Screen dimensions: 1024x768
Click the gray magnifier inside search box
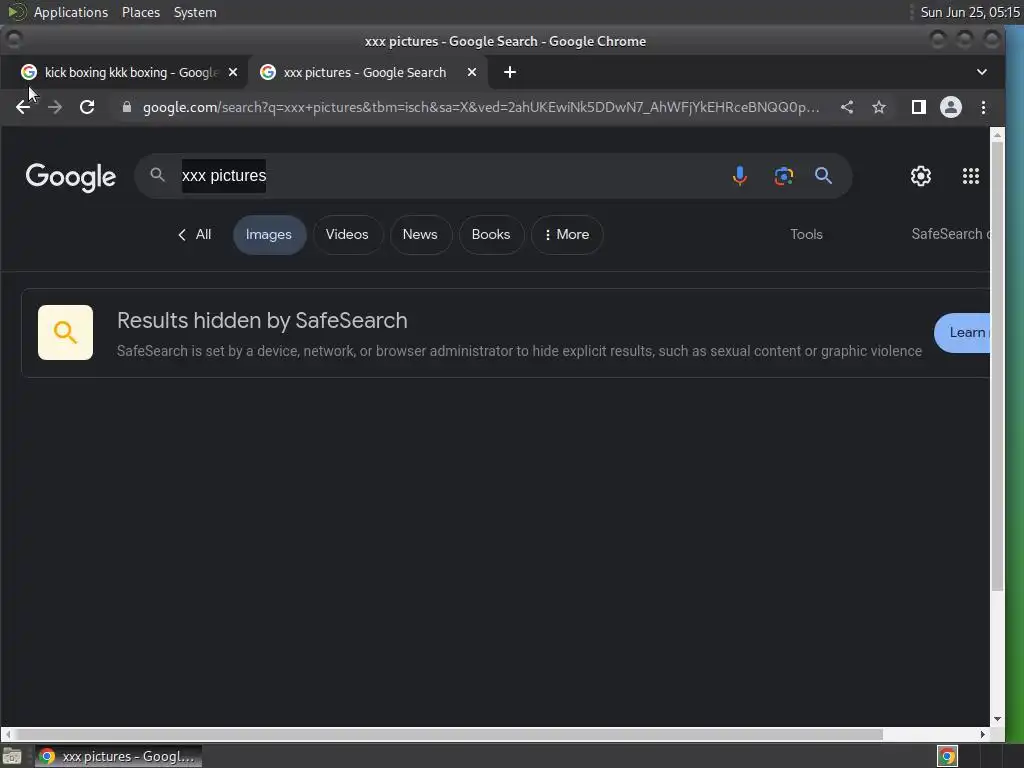click(x=157, y=174)
